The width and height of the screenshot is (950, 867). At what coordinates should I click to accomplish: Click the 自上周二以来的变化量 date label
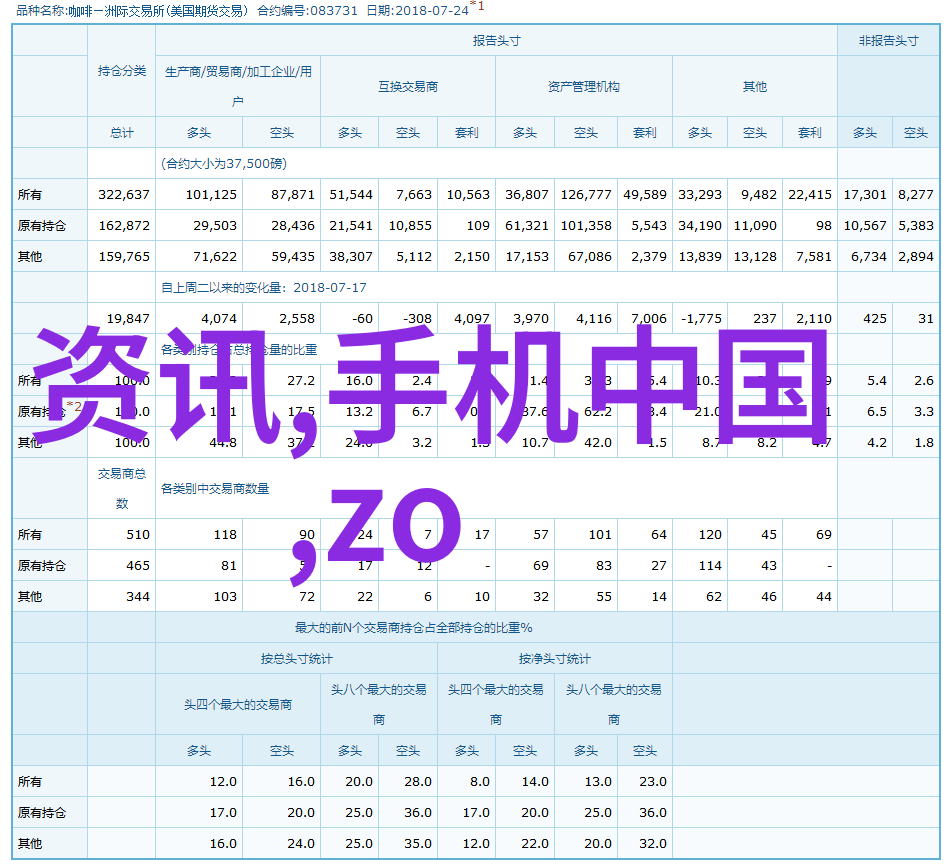pos(264,287)
